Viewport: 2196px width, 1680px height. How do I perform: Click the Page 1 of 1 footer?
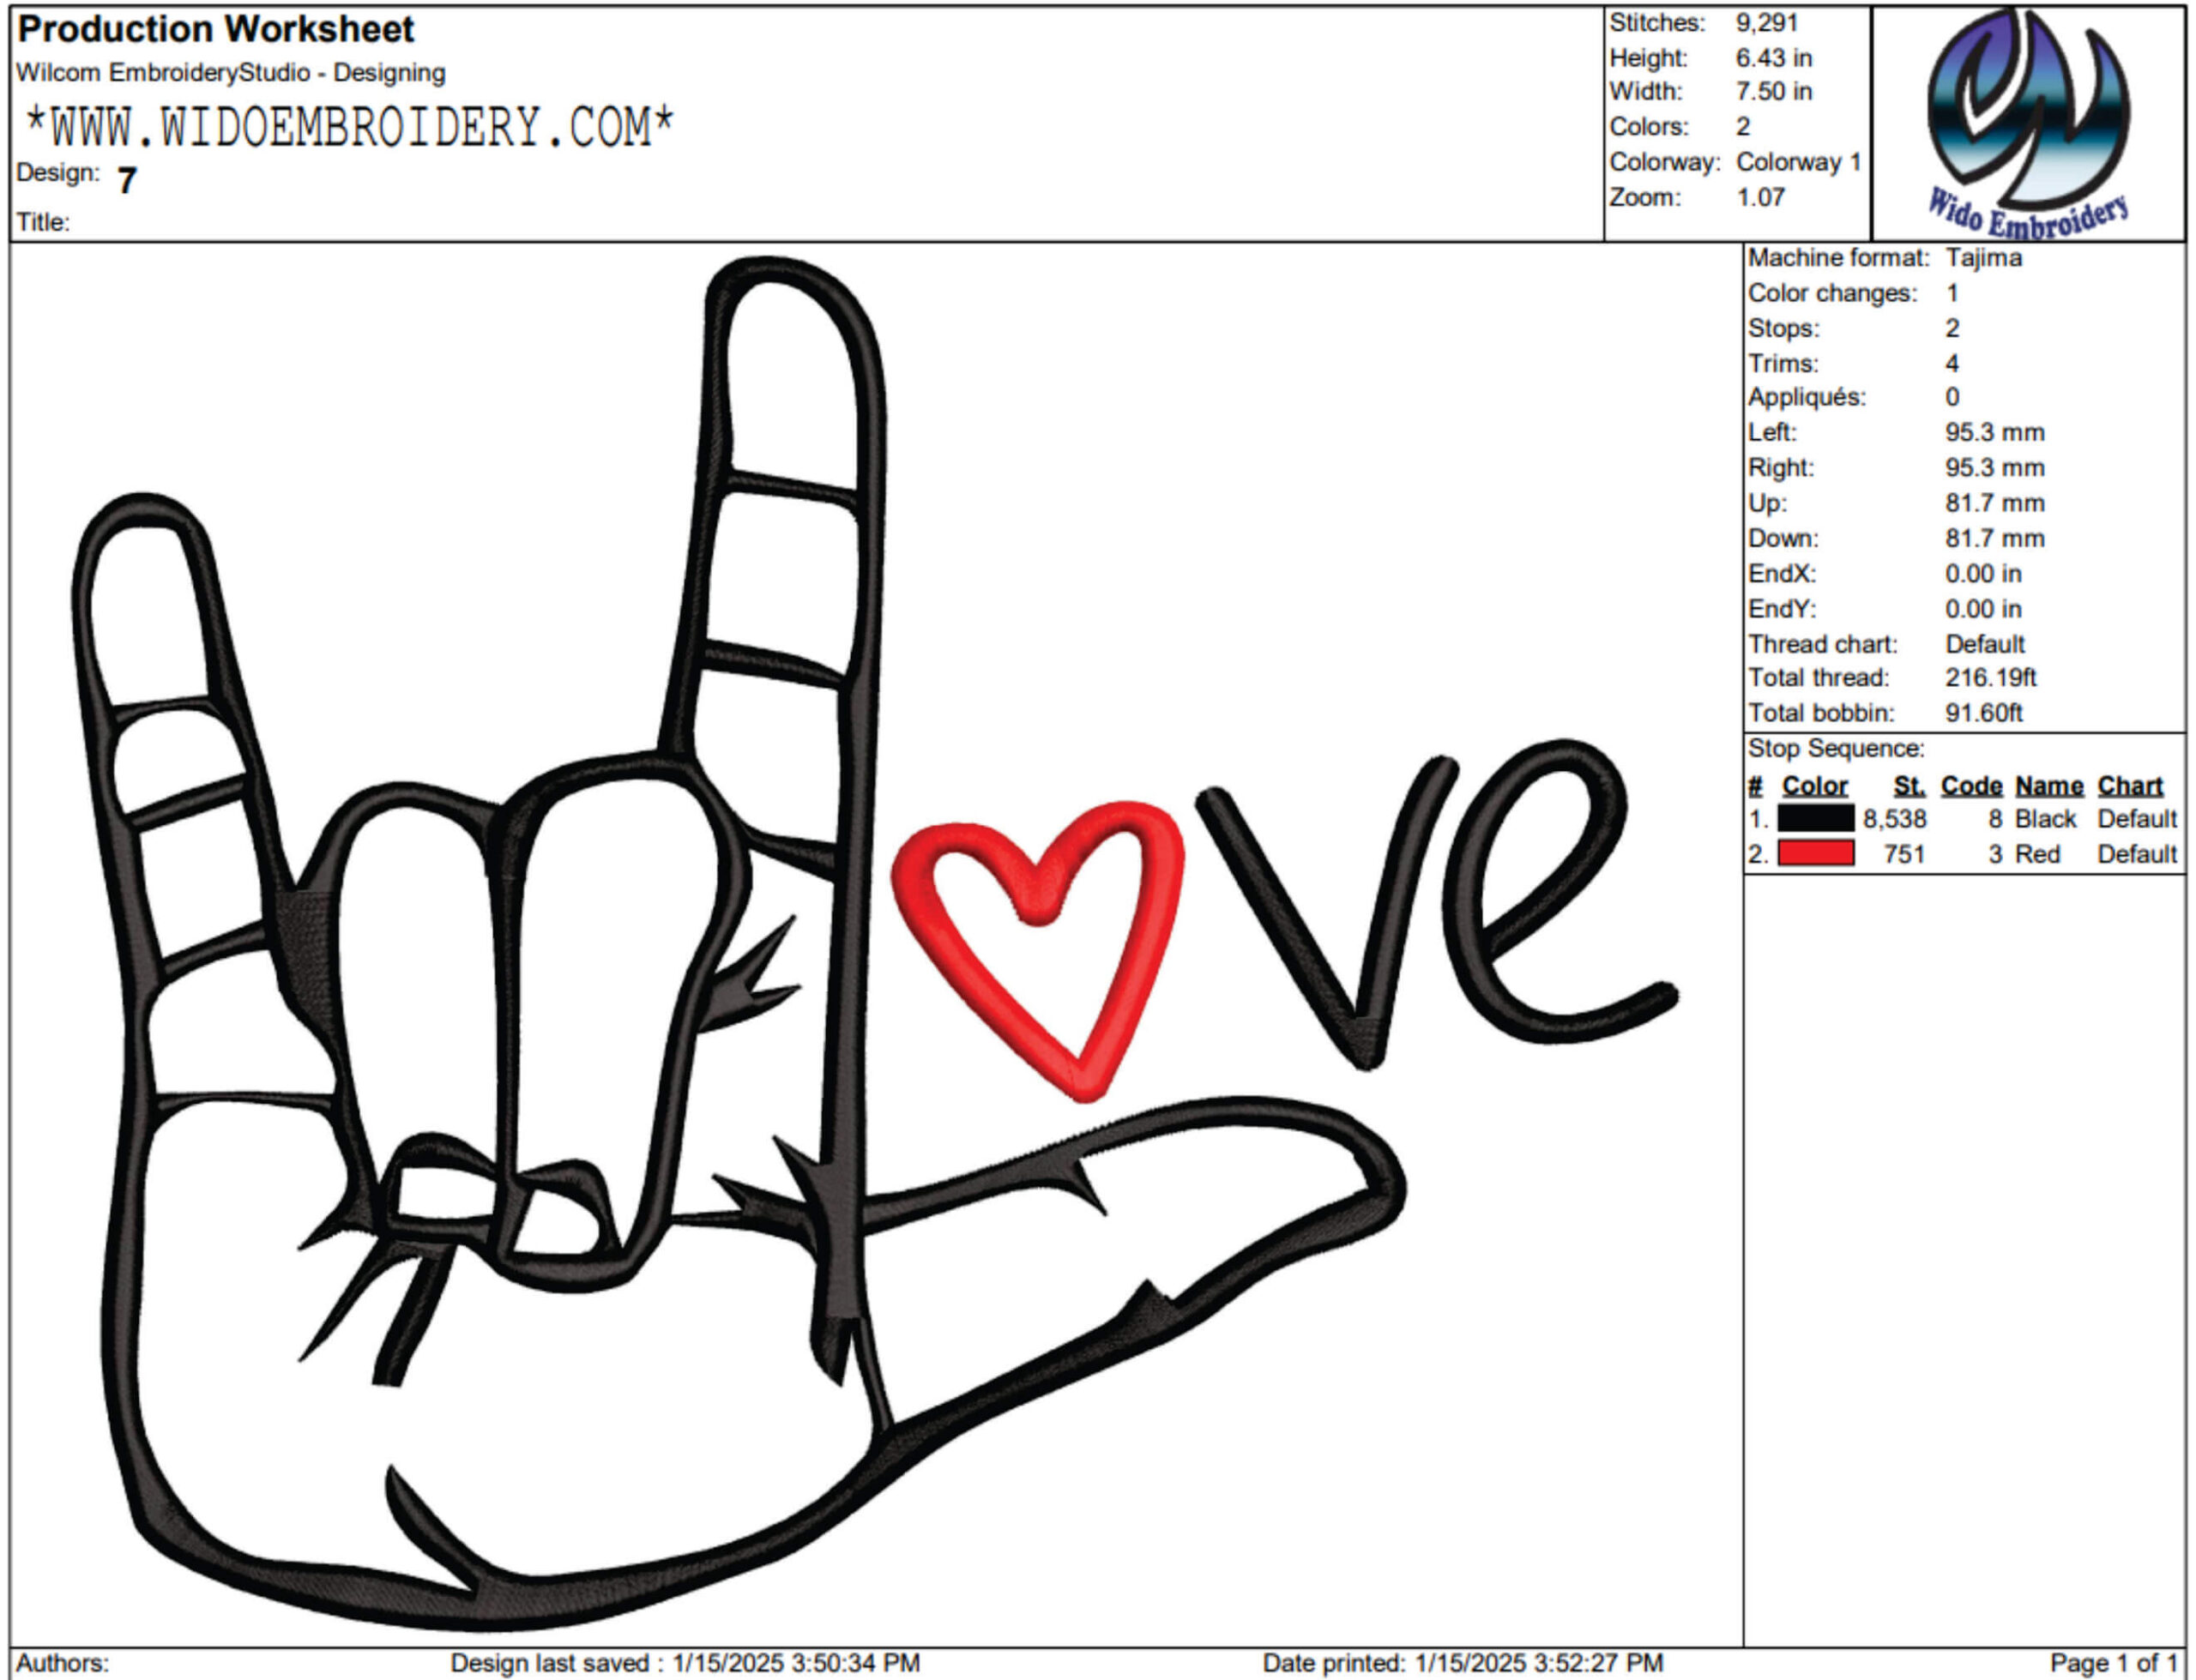(x=2113, y=1663)
